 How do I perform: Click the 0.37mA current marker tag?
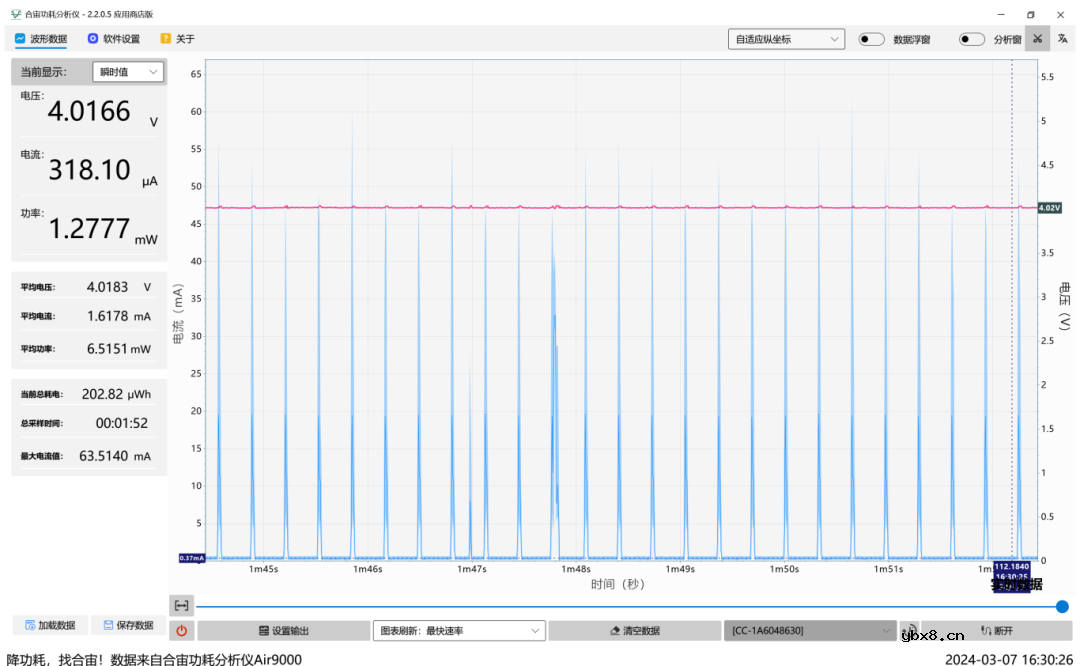pyautogui.click(x=191, y=558)
